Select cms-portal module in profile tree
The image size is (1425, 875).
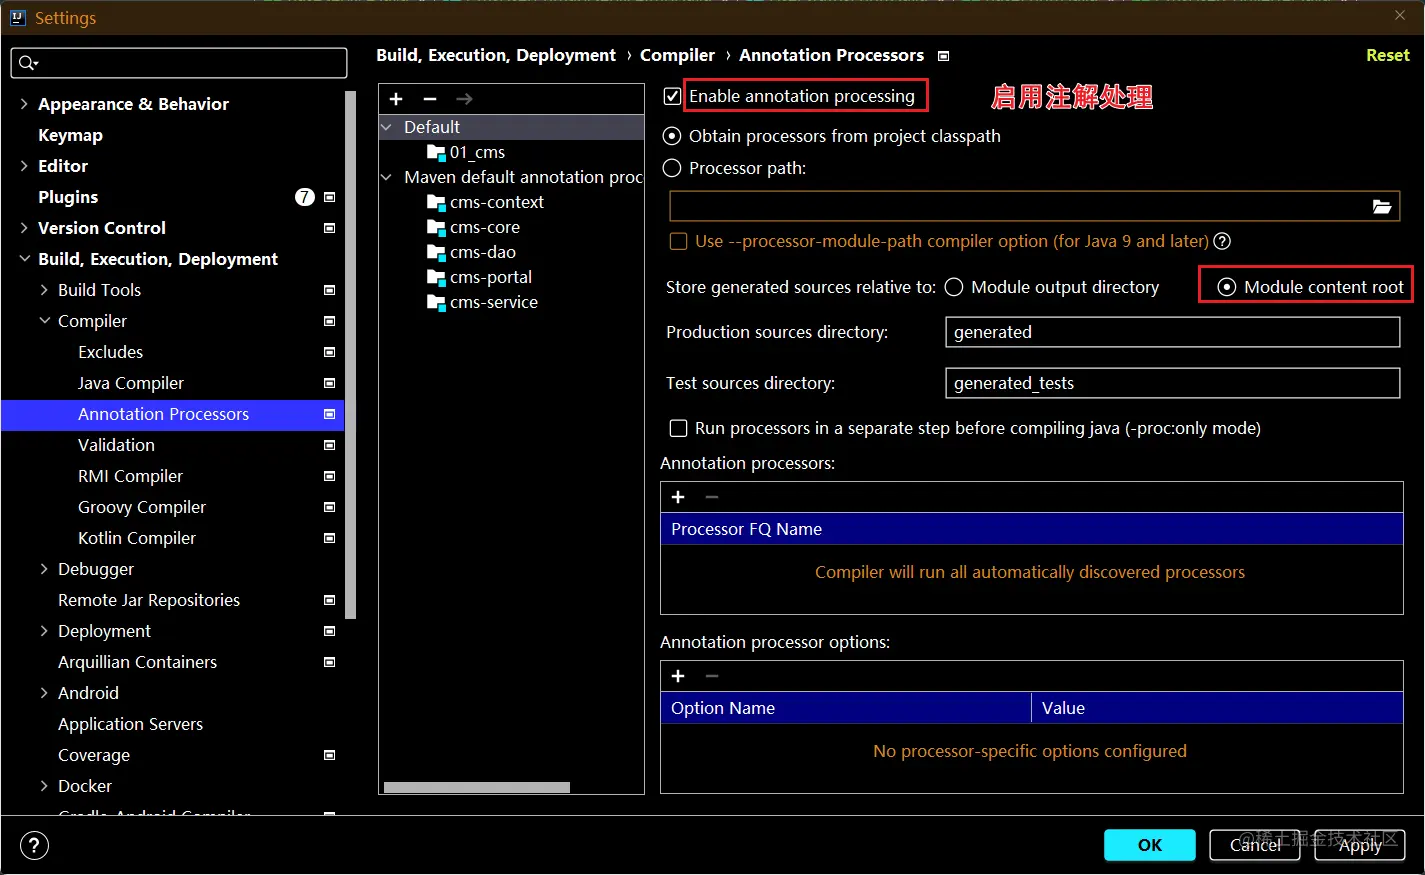click(x=490, y=277)
